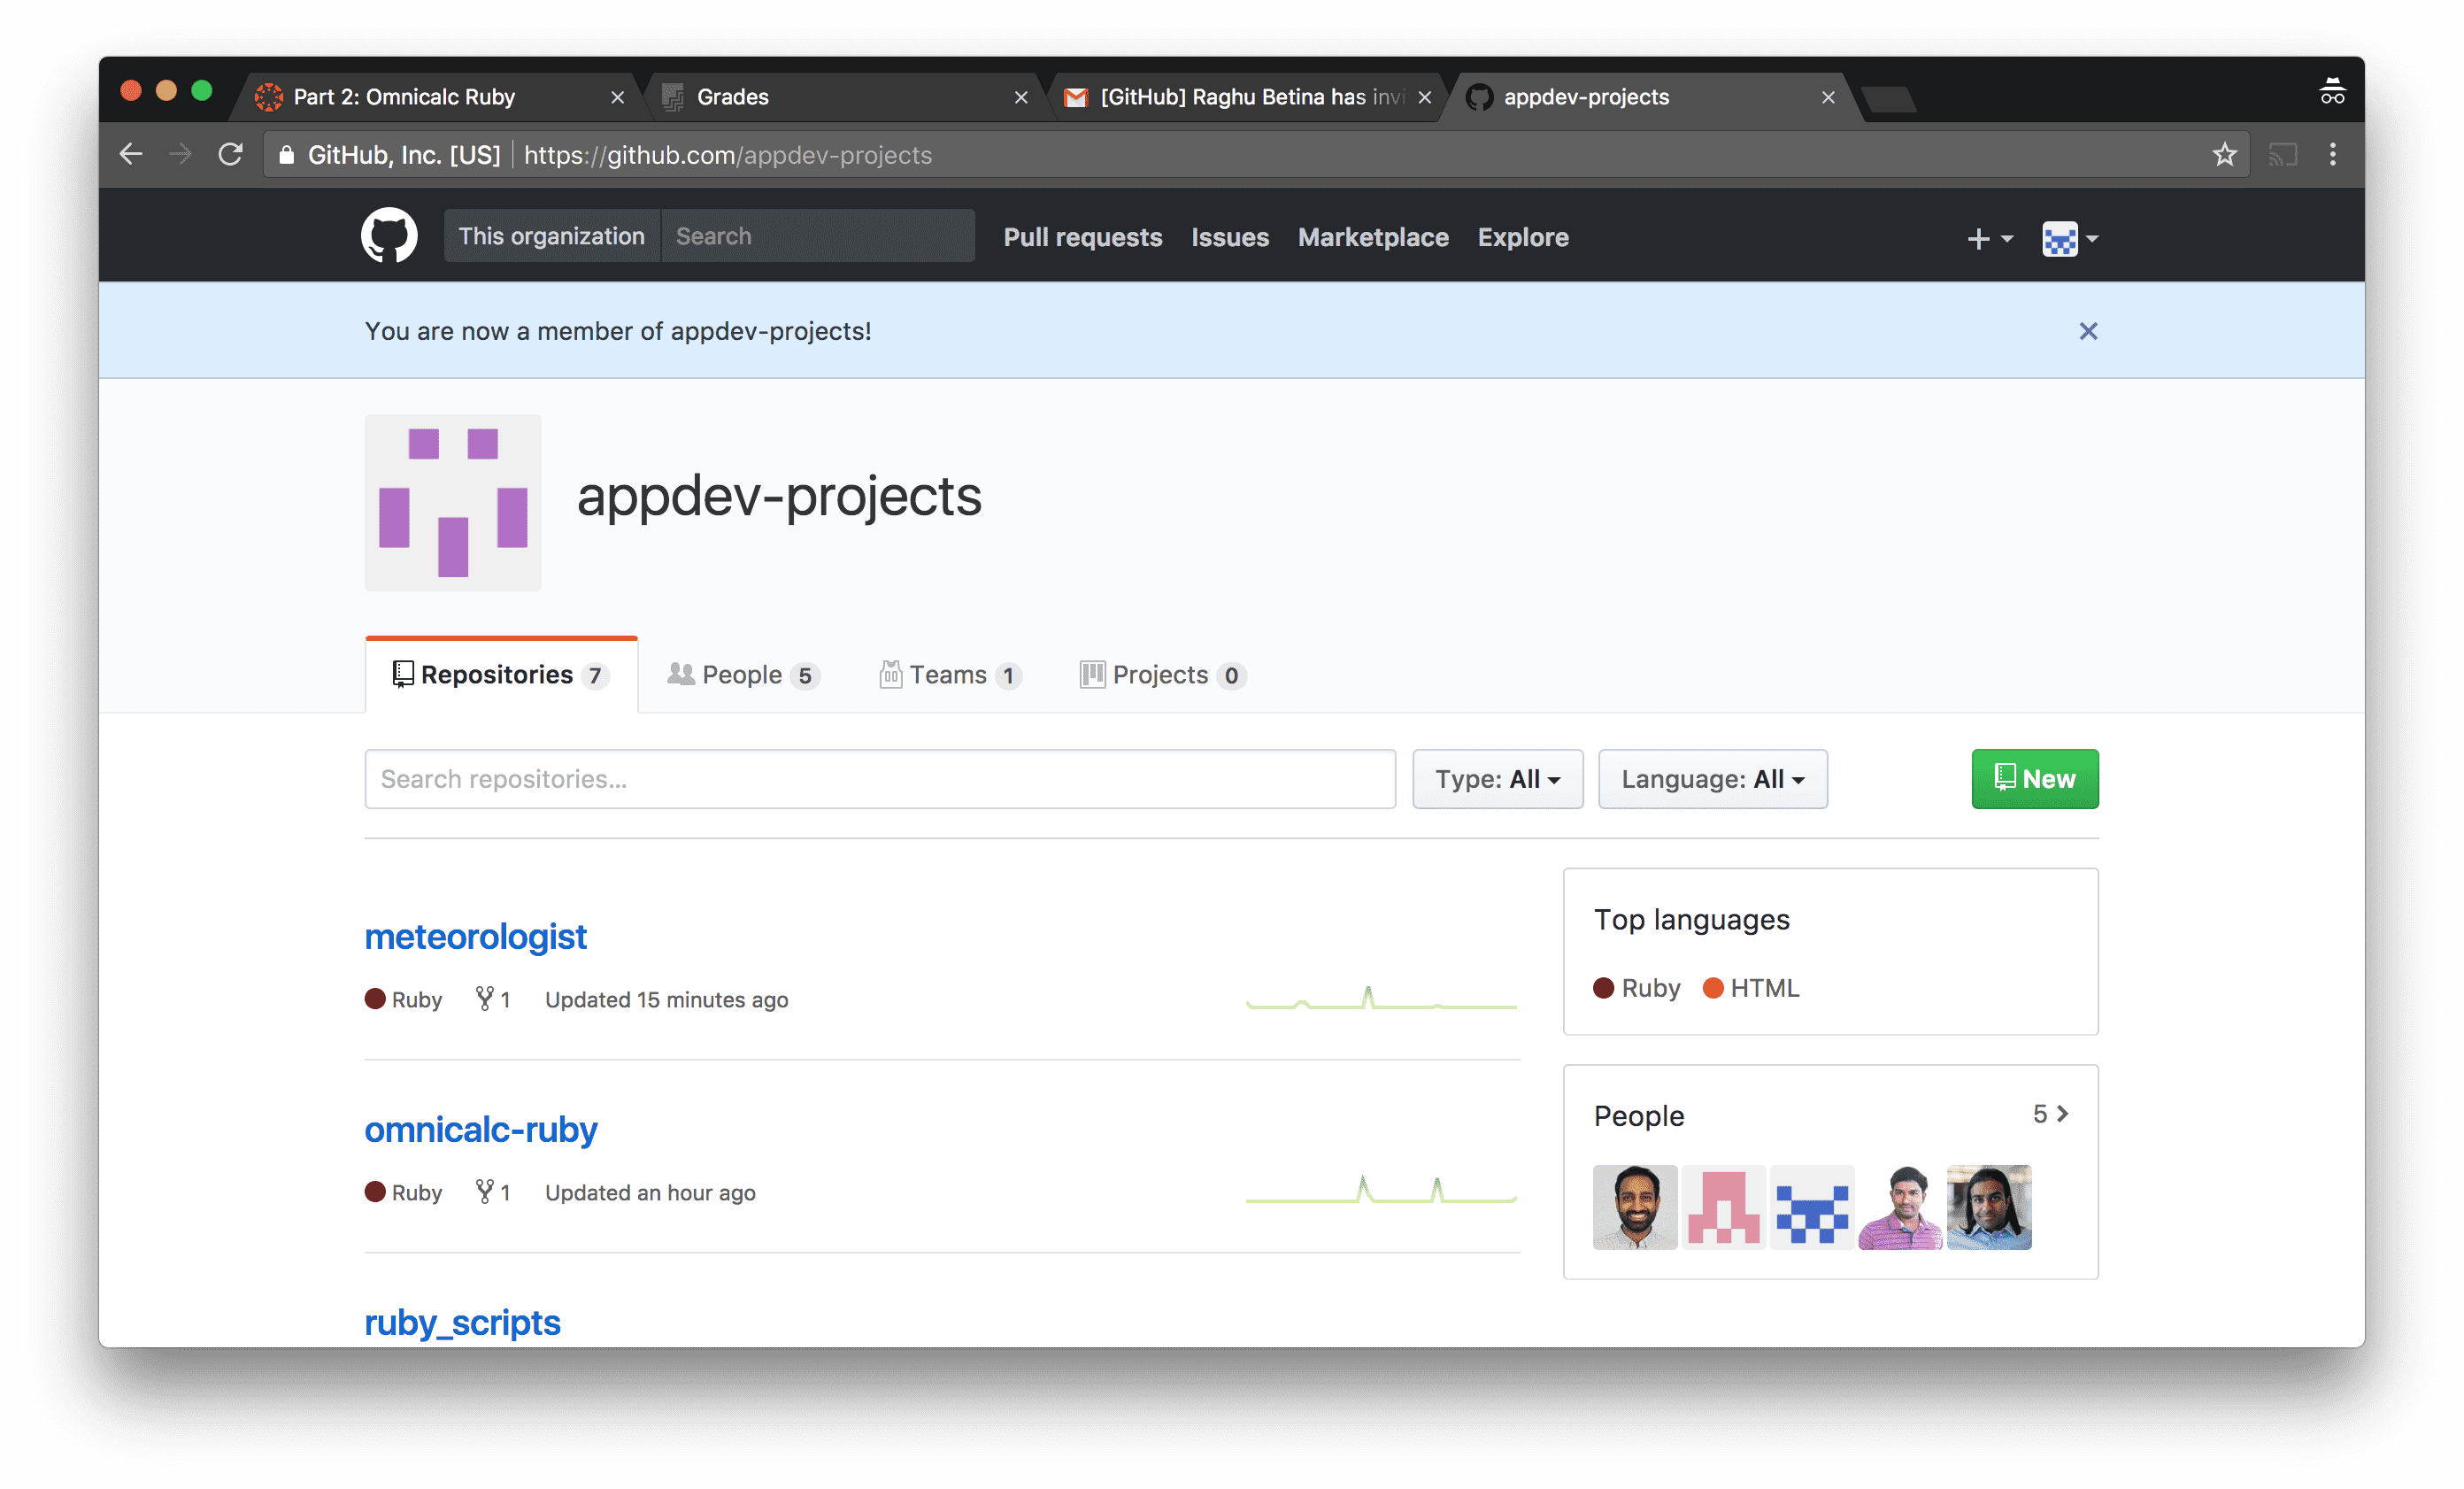2464x1489 pixels.
Task: Open the meteorologist repository
Action: tap(475, 936)
